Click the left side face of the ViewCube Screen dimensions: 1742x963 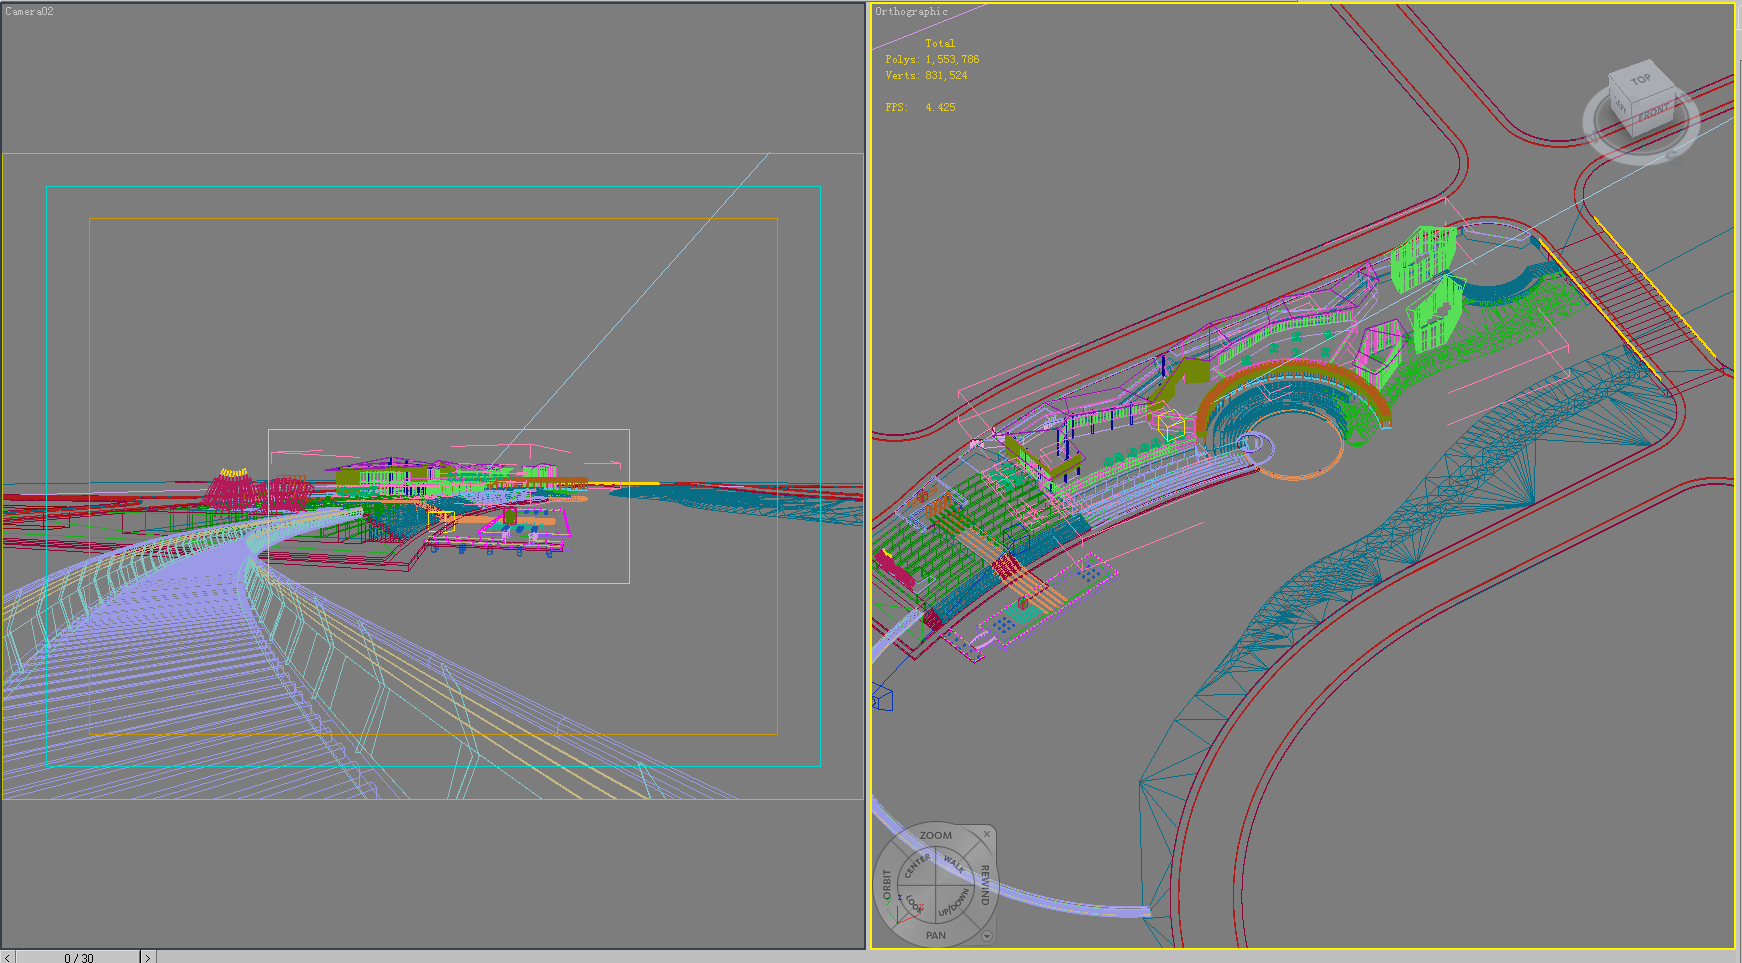(1620, 105)
